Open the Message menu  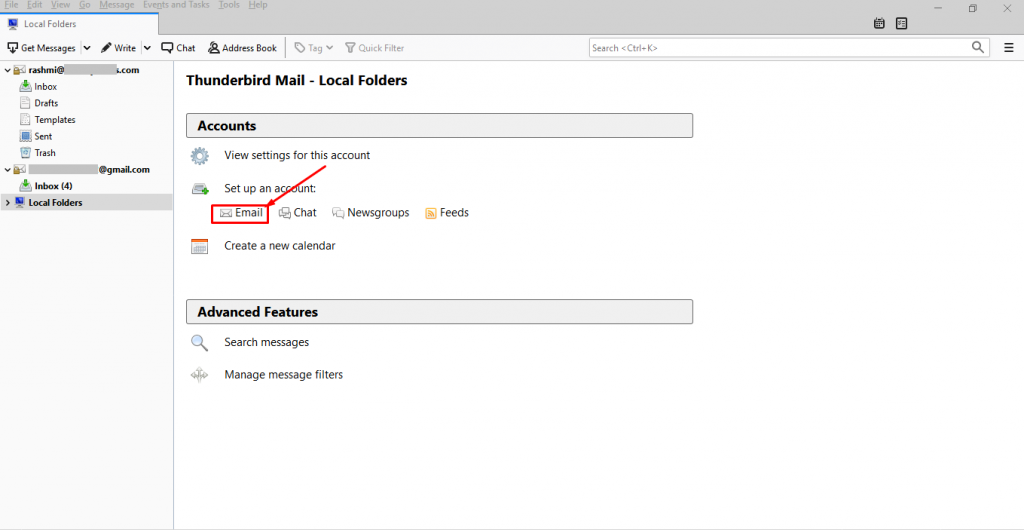tap(116, 5)
